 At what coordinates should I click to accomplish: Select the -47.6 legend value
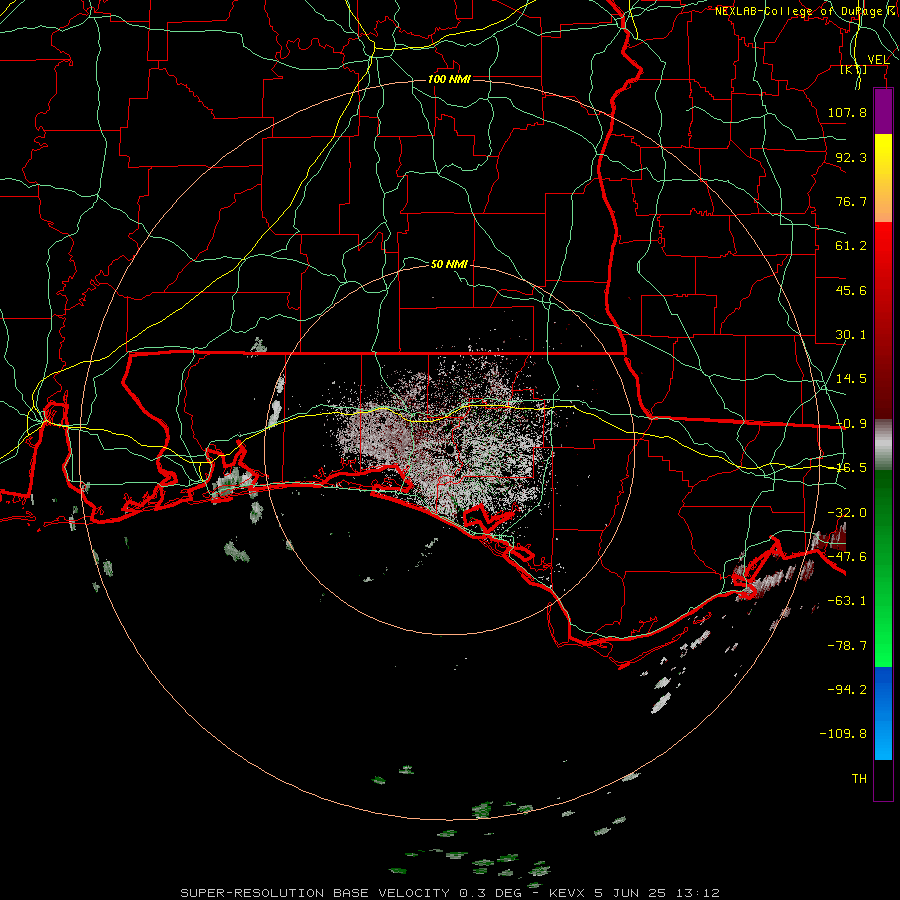pyautogui.click(x=847, y=557)
